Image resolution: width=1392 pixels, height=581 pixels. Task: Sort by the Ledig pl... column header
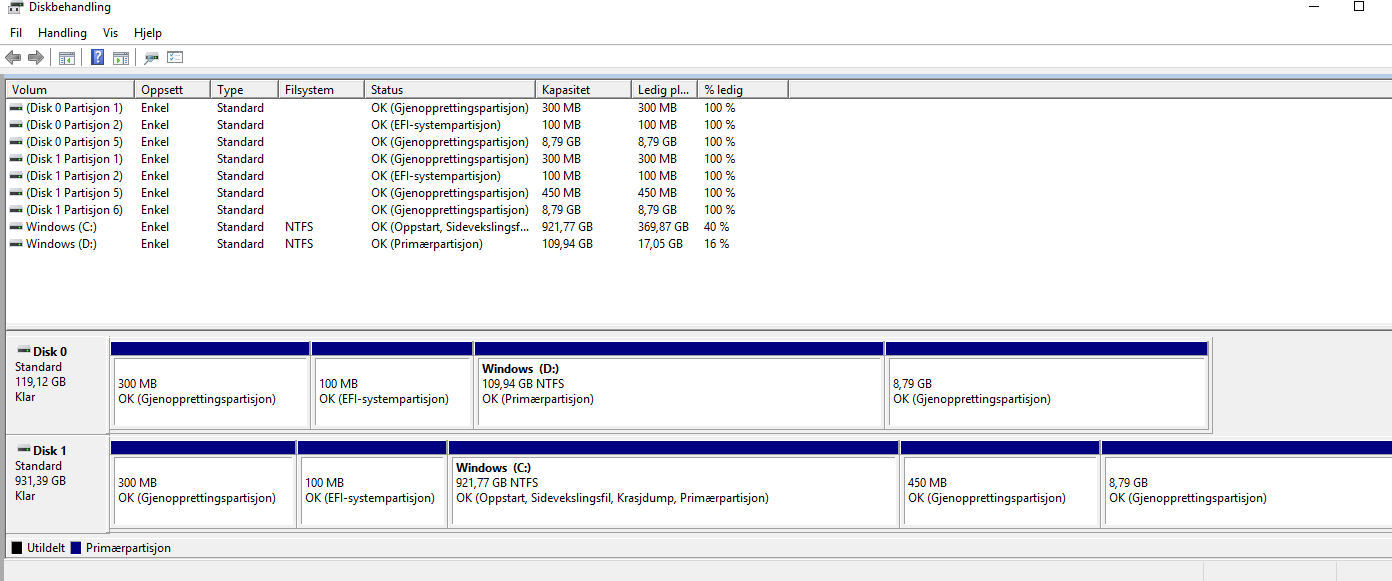point(665,90)
